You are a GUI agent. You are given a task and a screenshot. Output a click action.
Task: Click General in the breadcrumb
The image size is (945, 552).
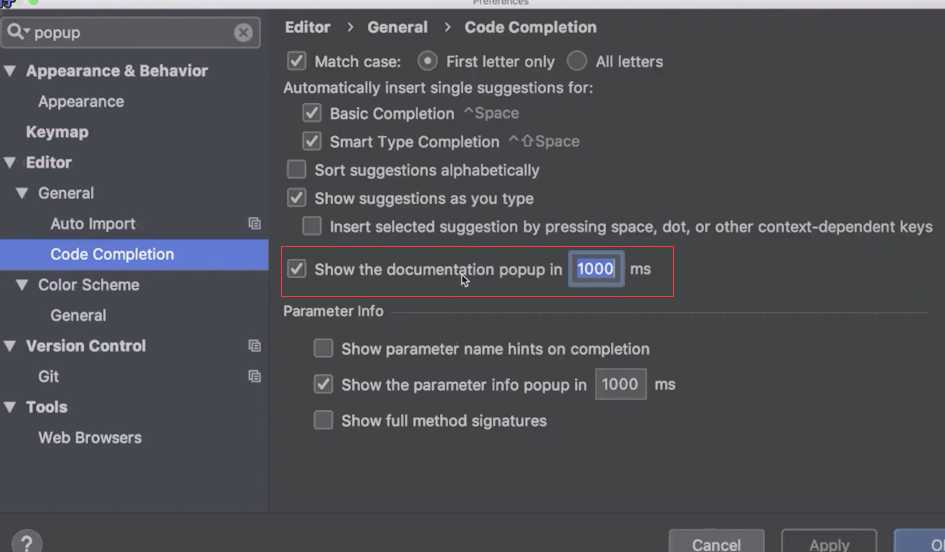click(x=397, y=27)
